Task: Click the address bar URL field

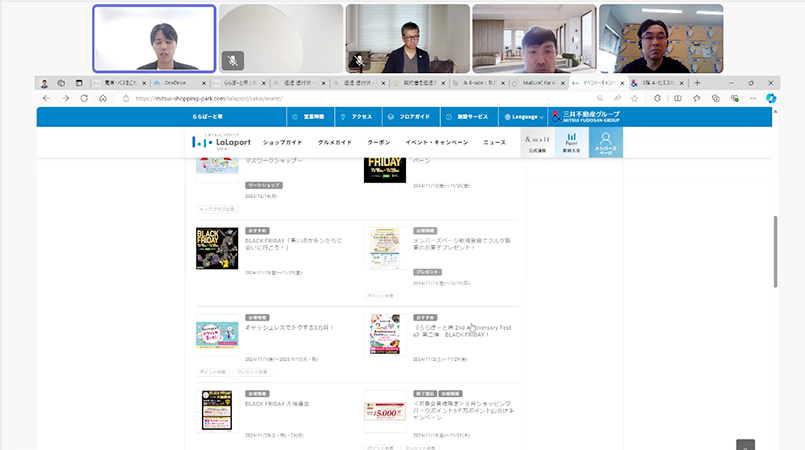Action: (359, 99)
